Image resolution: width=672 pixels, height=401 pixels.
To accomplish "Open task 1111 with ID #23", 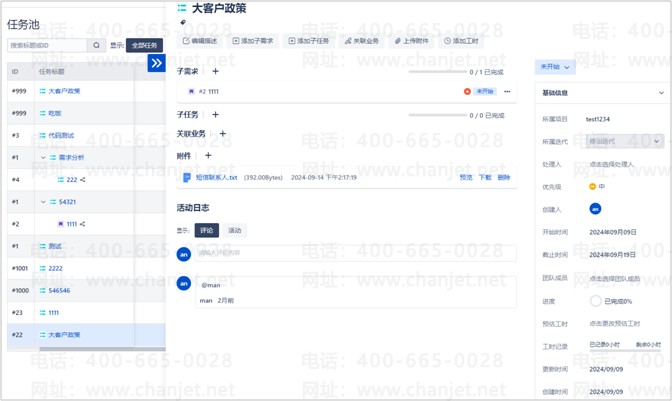I will (x=54, y=313).
